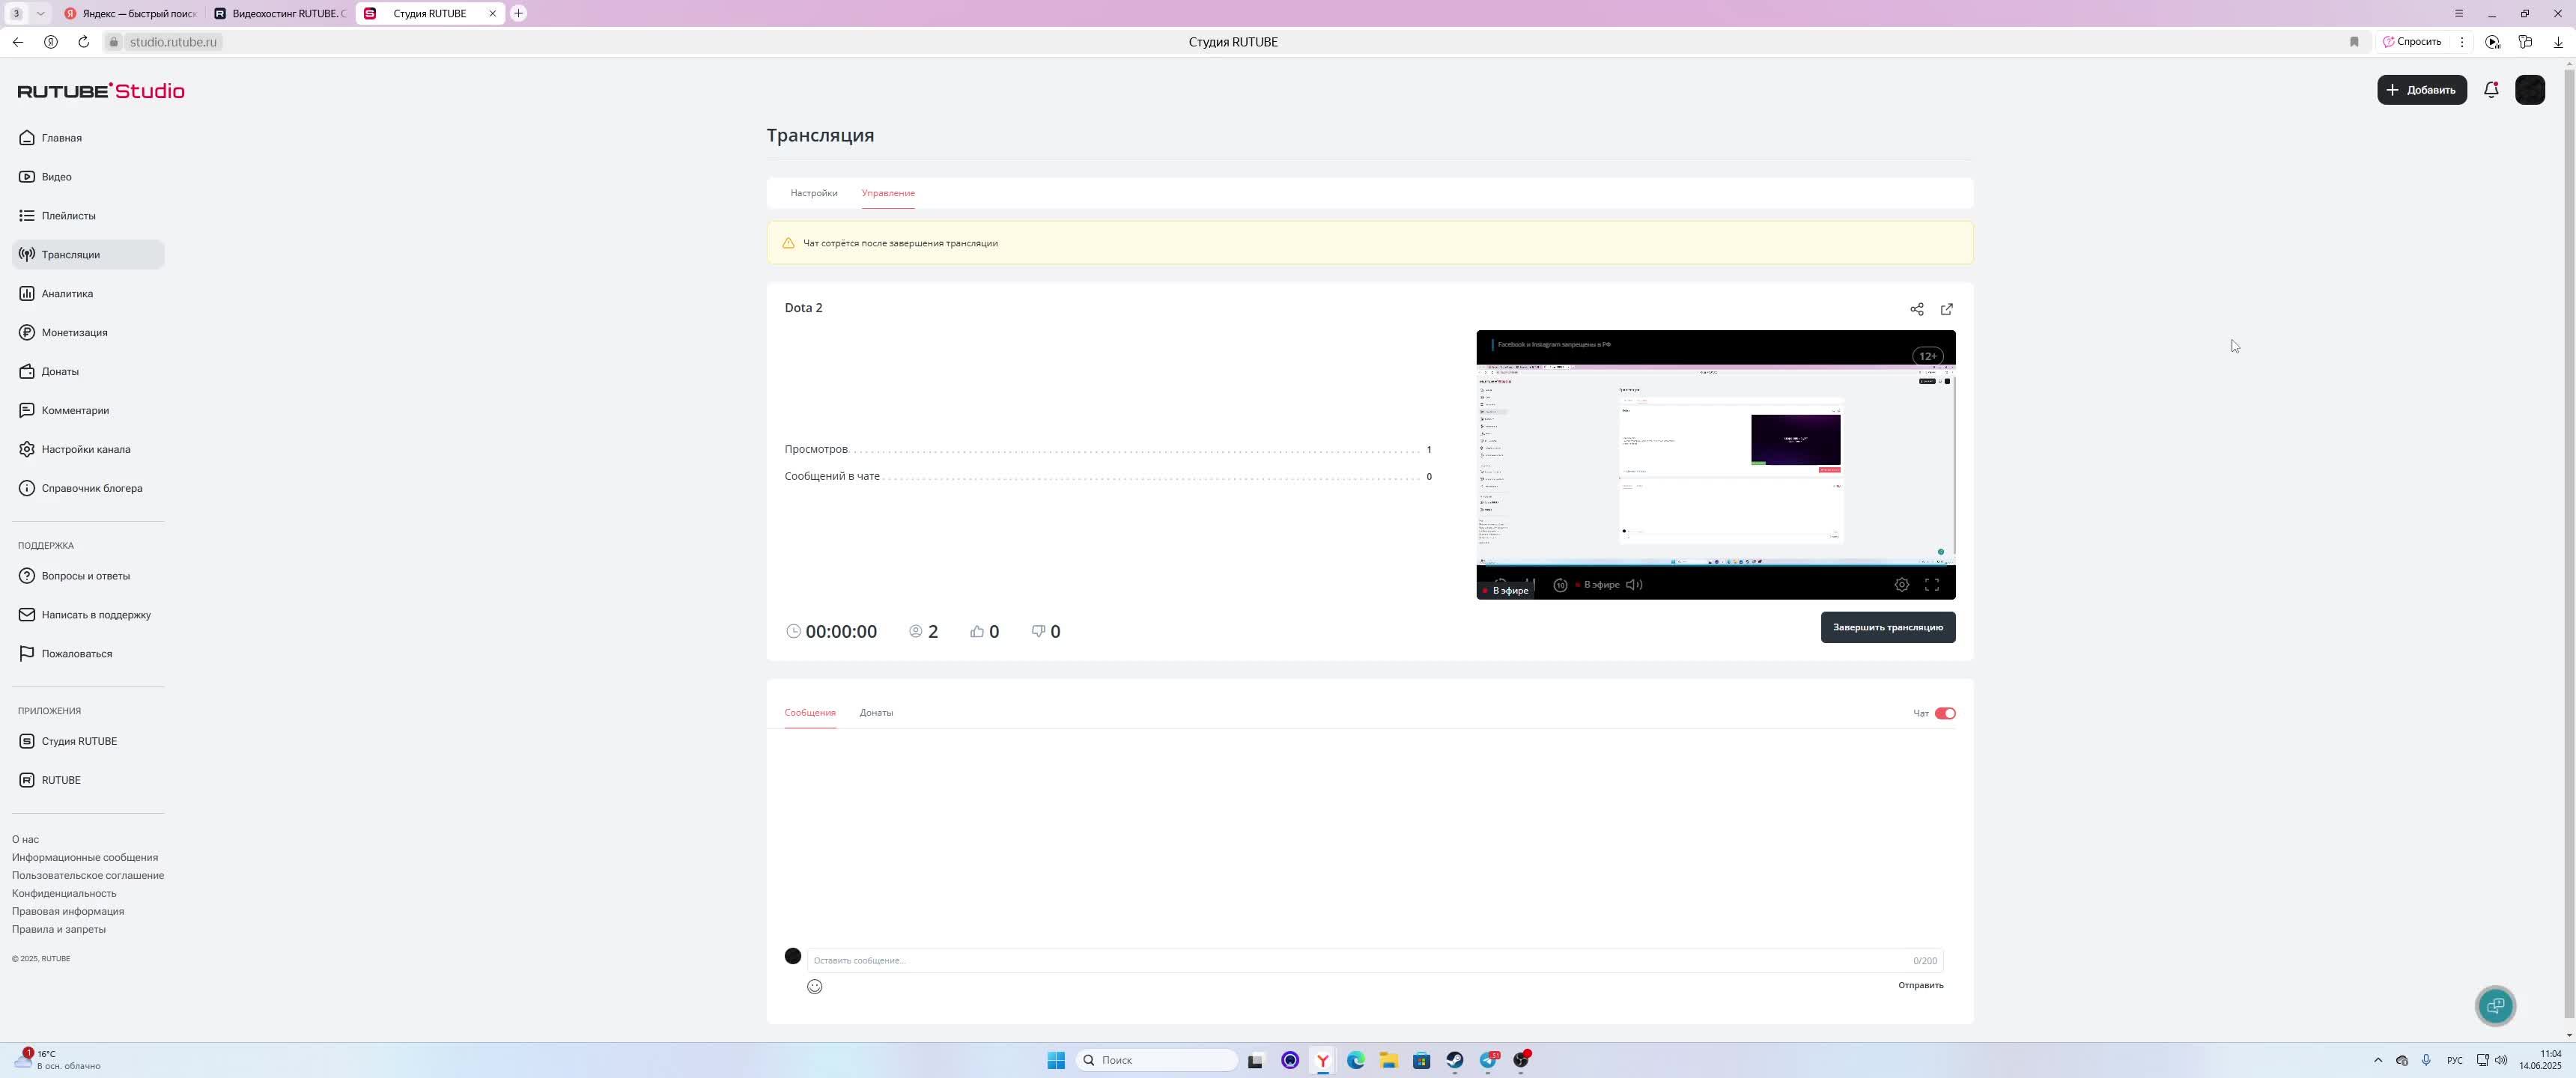Image resolution: width=2576 pixels, height=1078 pixels.
Task: Open Спросить options three-dot menu
Action: pyautogui.click(x=2462, y=42)
